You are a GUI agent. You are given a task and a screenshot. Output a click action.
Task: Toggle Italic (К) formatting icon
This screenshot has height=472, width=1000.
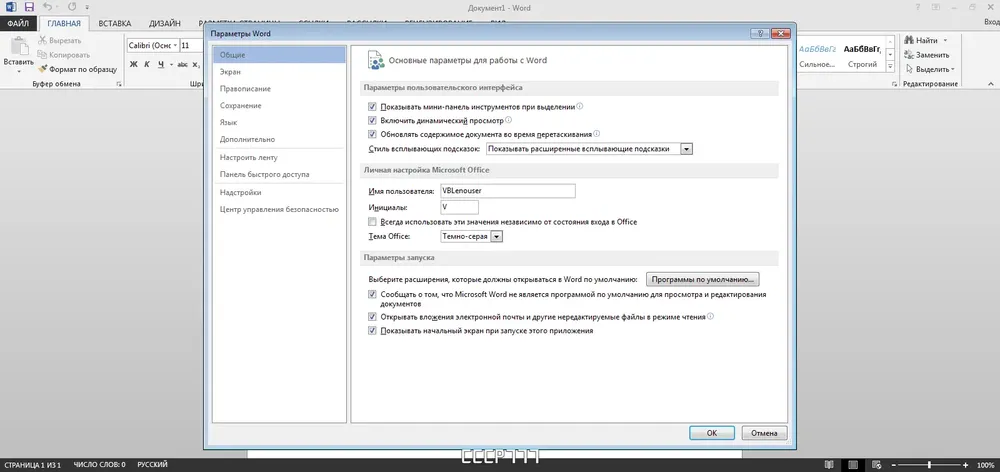(x=147, y=64)
